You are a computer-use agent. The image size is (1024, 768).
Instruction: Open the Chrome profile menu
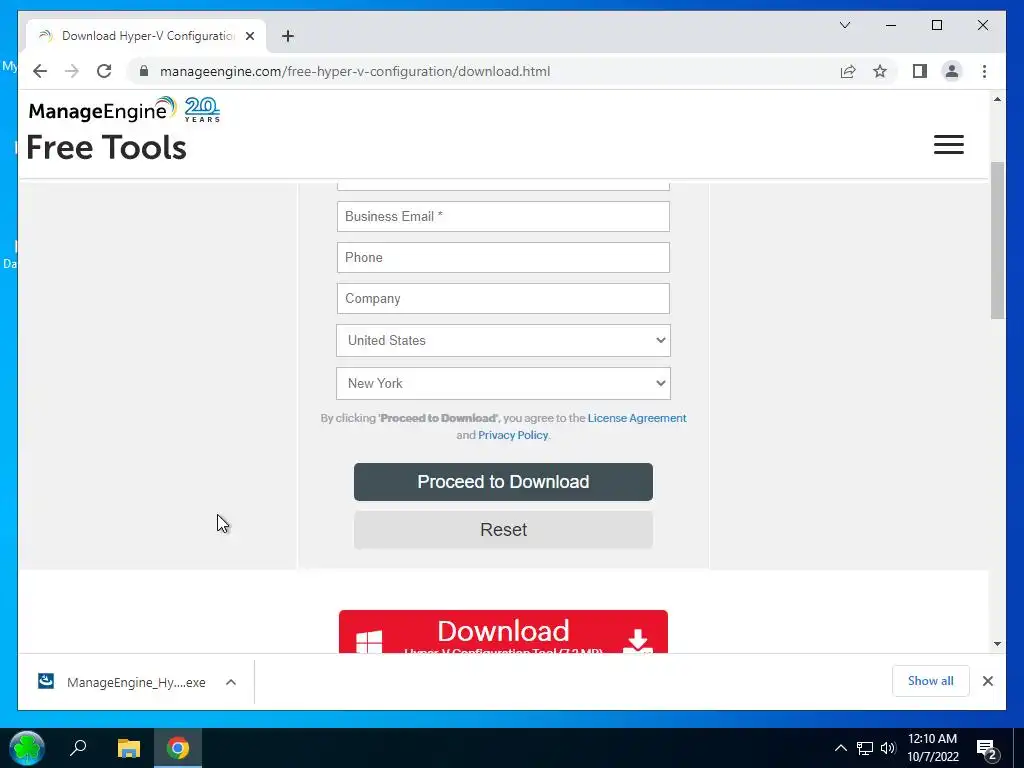tap(952, 71)
